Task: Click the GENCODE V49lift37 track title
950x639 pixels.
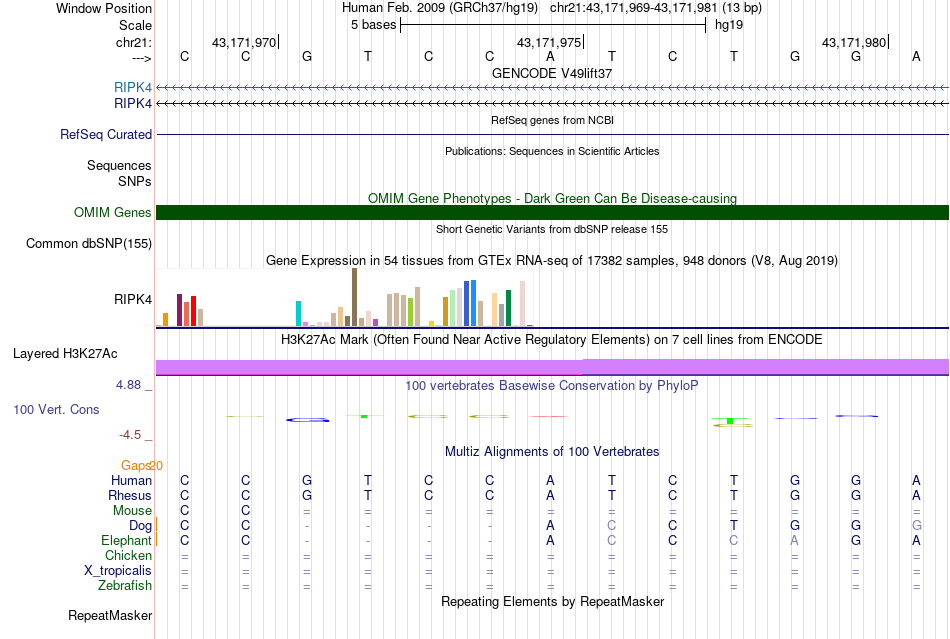Action: coord(552,73)
